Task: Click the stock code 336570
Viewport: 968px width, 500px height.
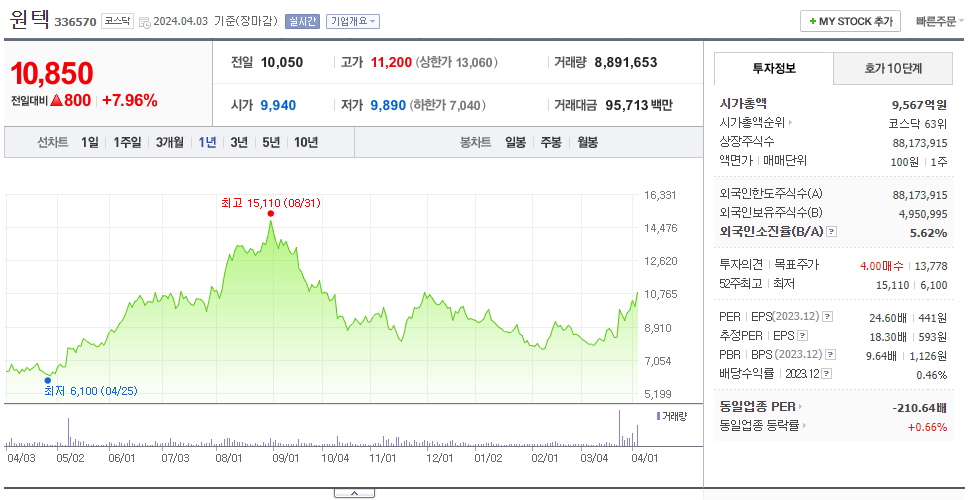Action: [x=76, y=22]
